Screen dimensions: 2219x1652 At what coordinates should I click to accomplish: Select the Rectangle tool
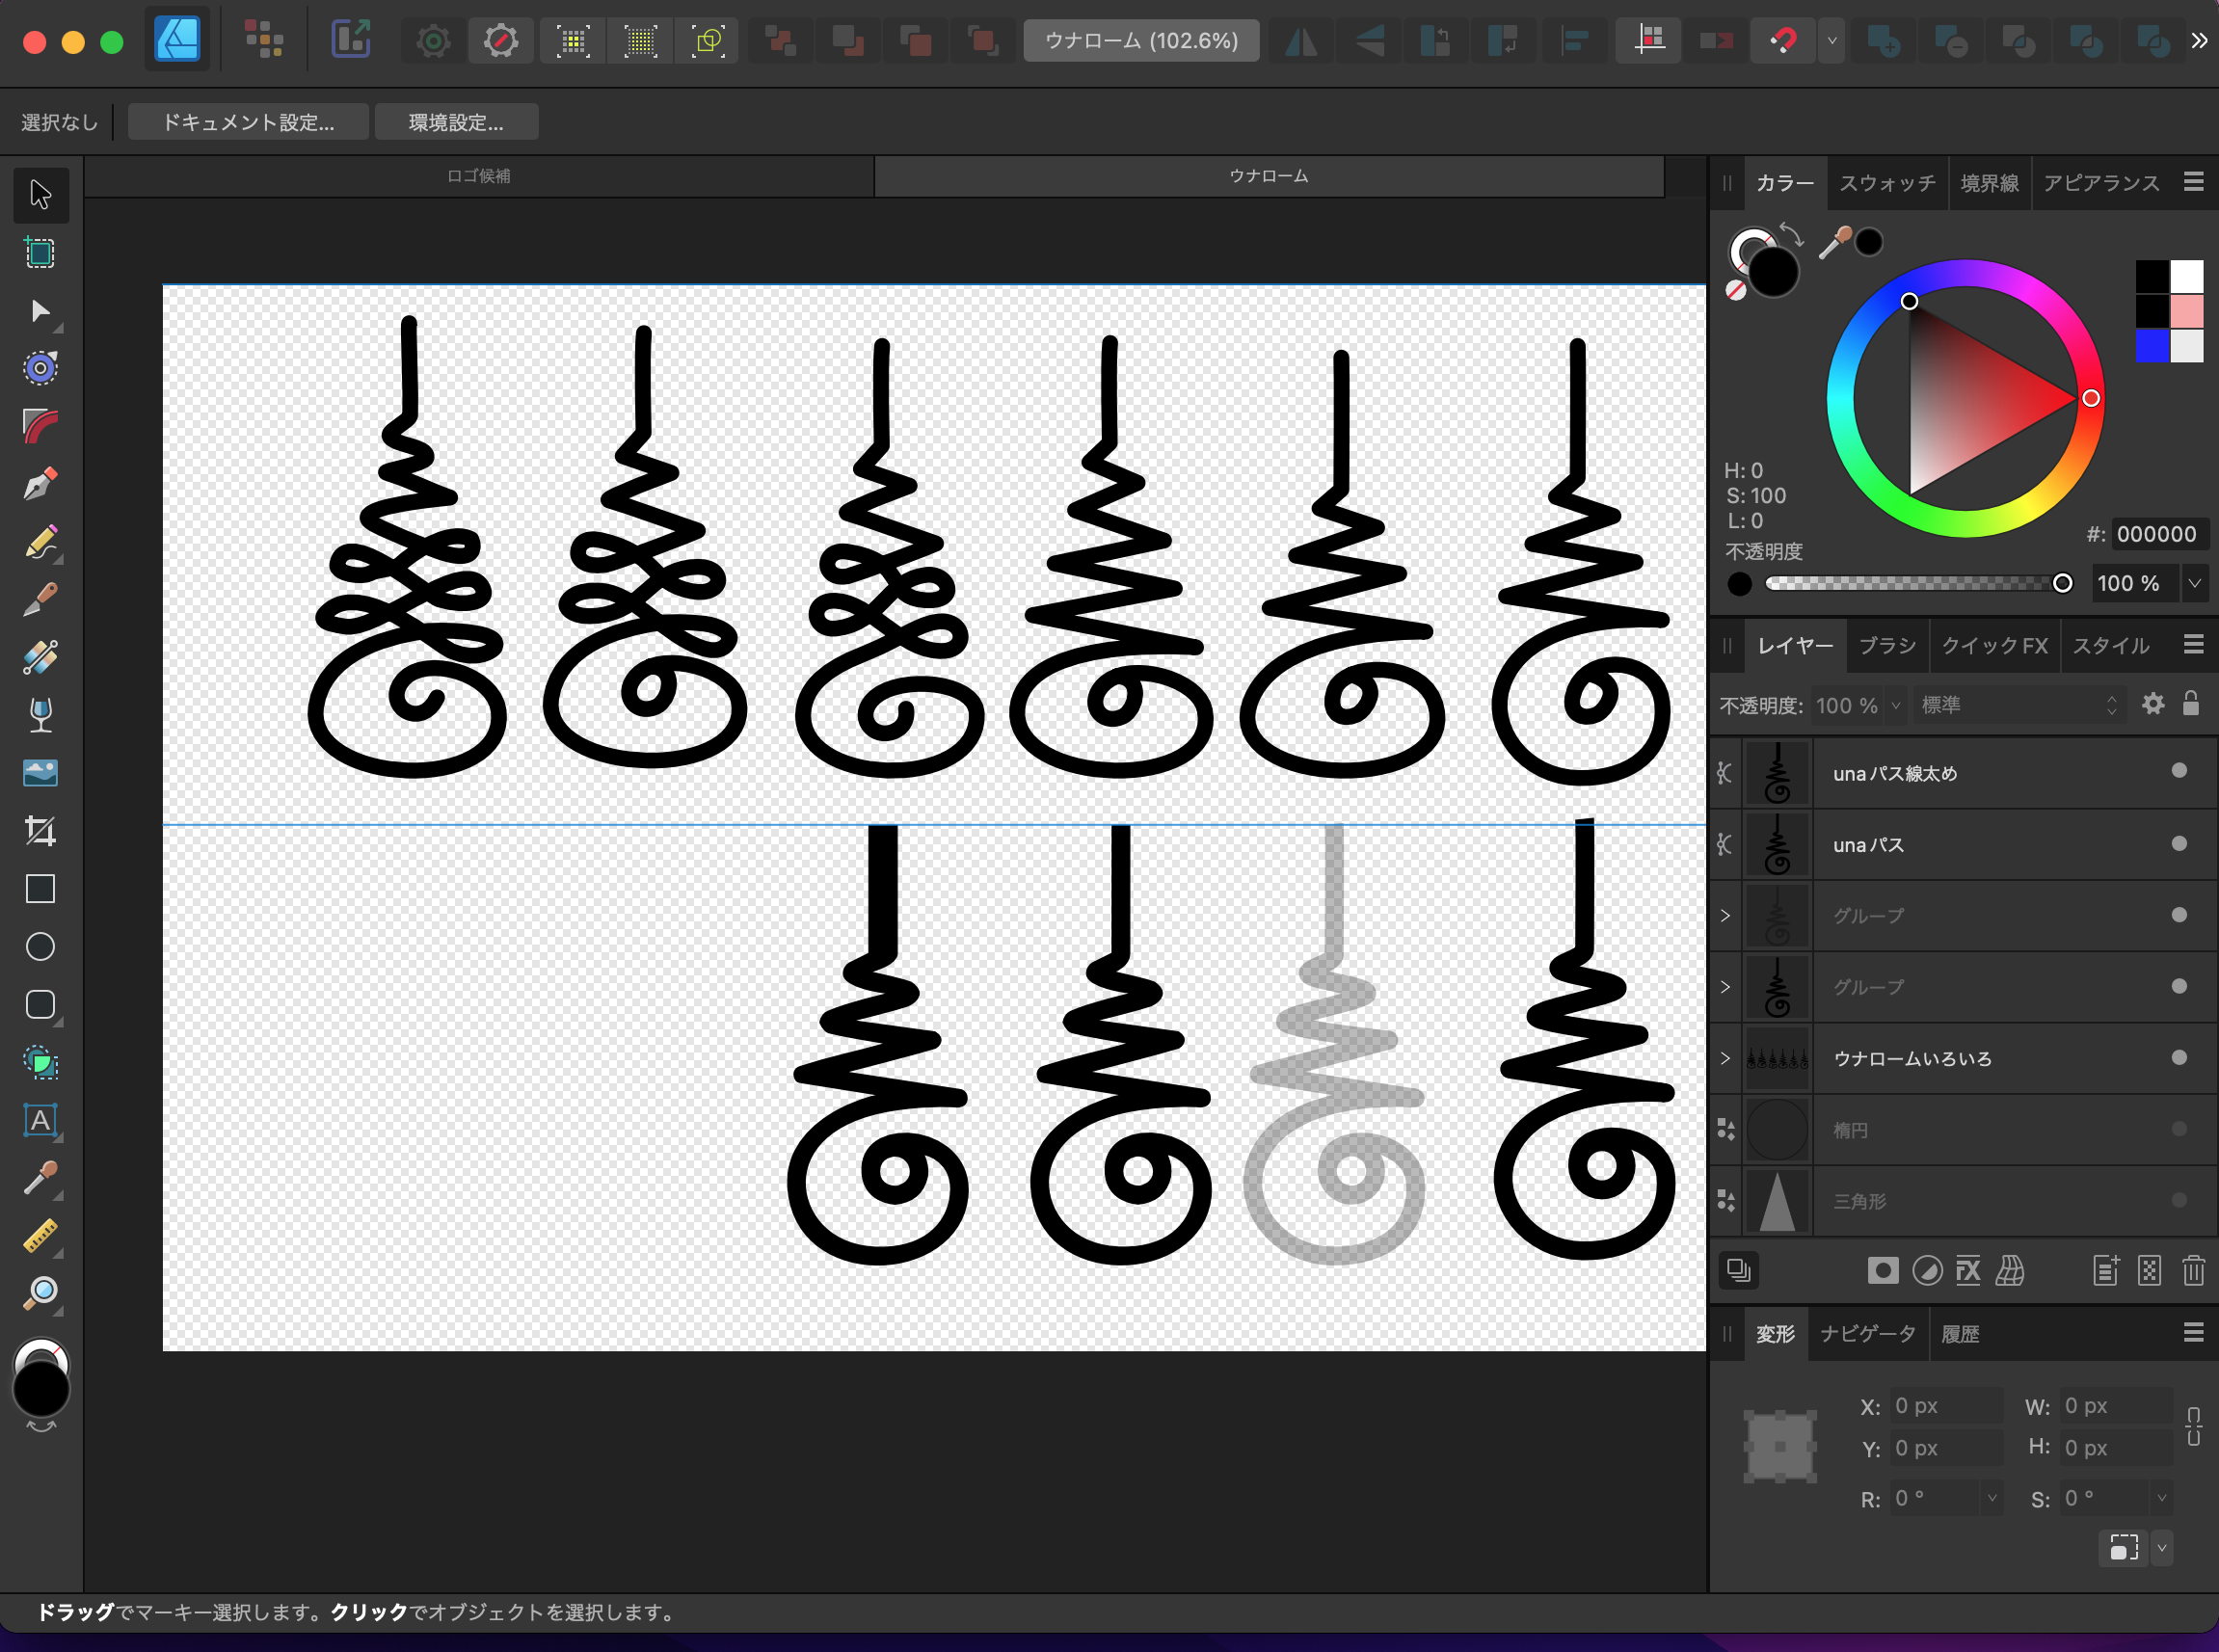(x=40, y=889)
